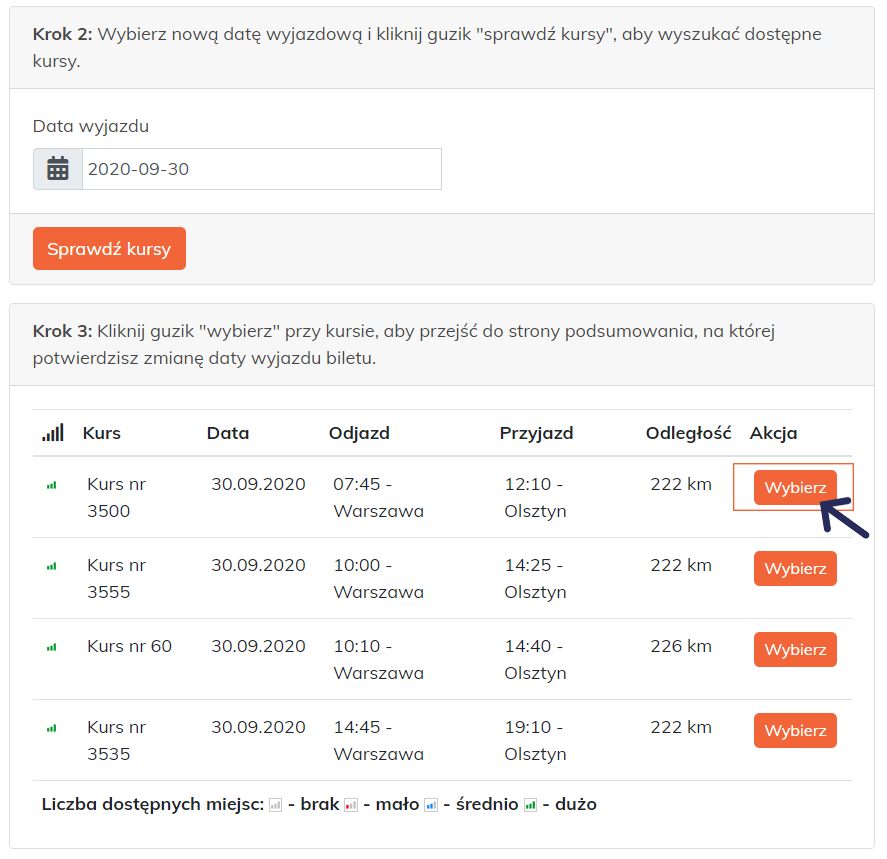Click the Odległość column header
This screenshot has width=887, height=859.
688,433
